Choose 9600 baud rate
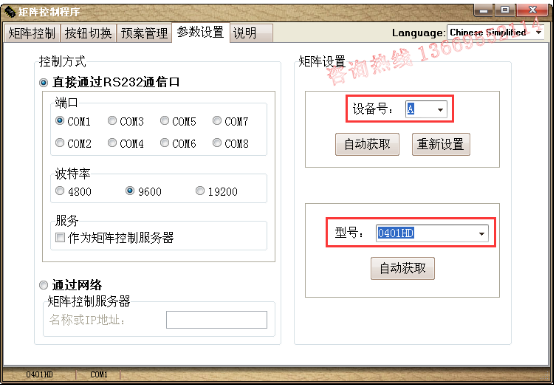 pos(130,191)
